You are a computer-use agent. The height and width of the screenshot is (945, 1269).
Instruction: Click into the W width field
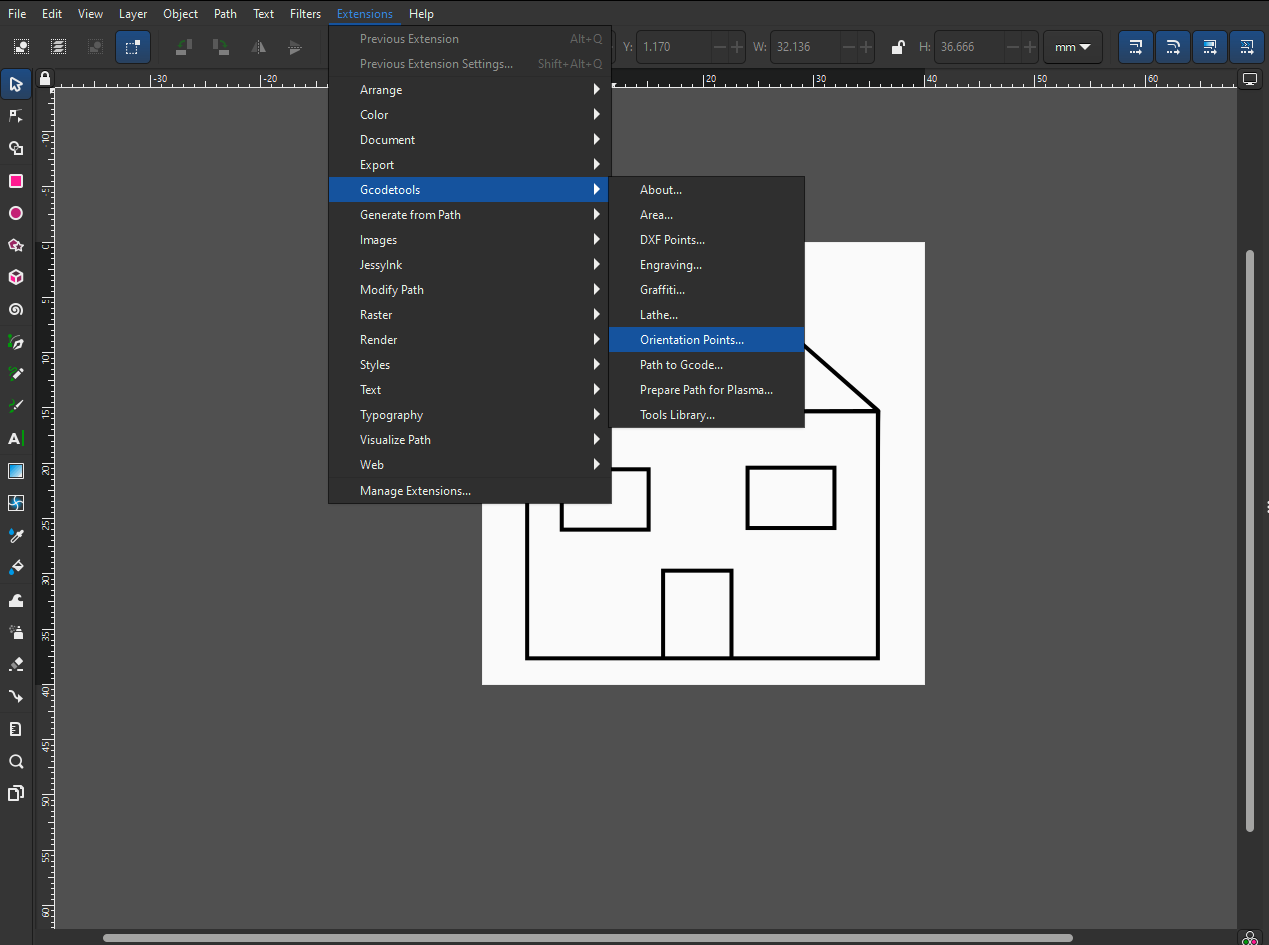806,47
